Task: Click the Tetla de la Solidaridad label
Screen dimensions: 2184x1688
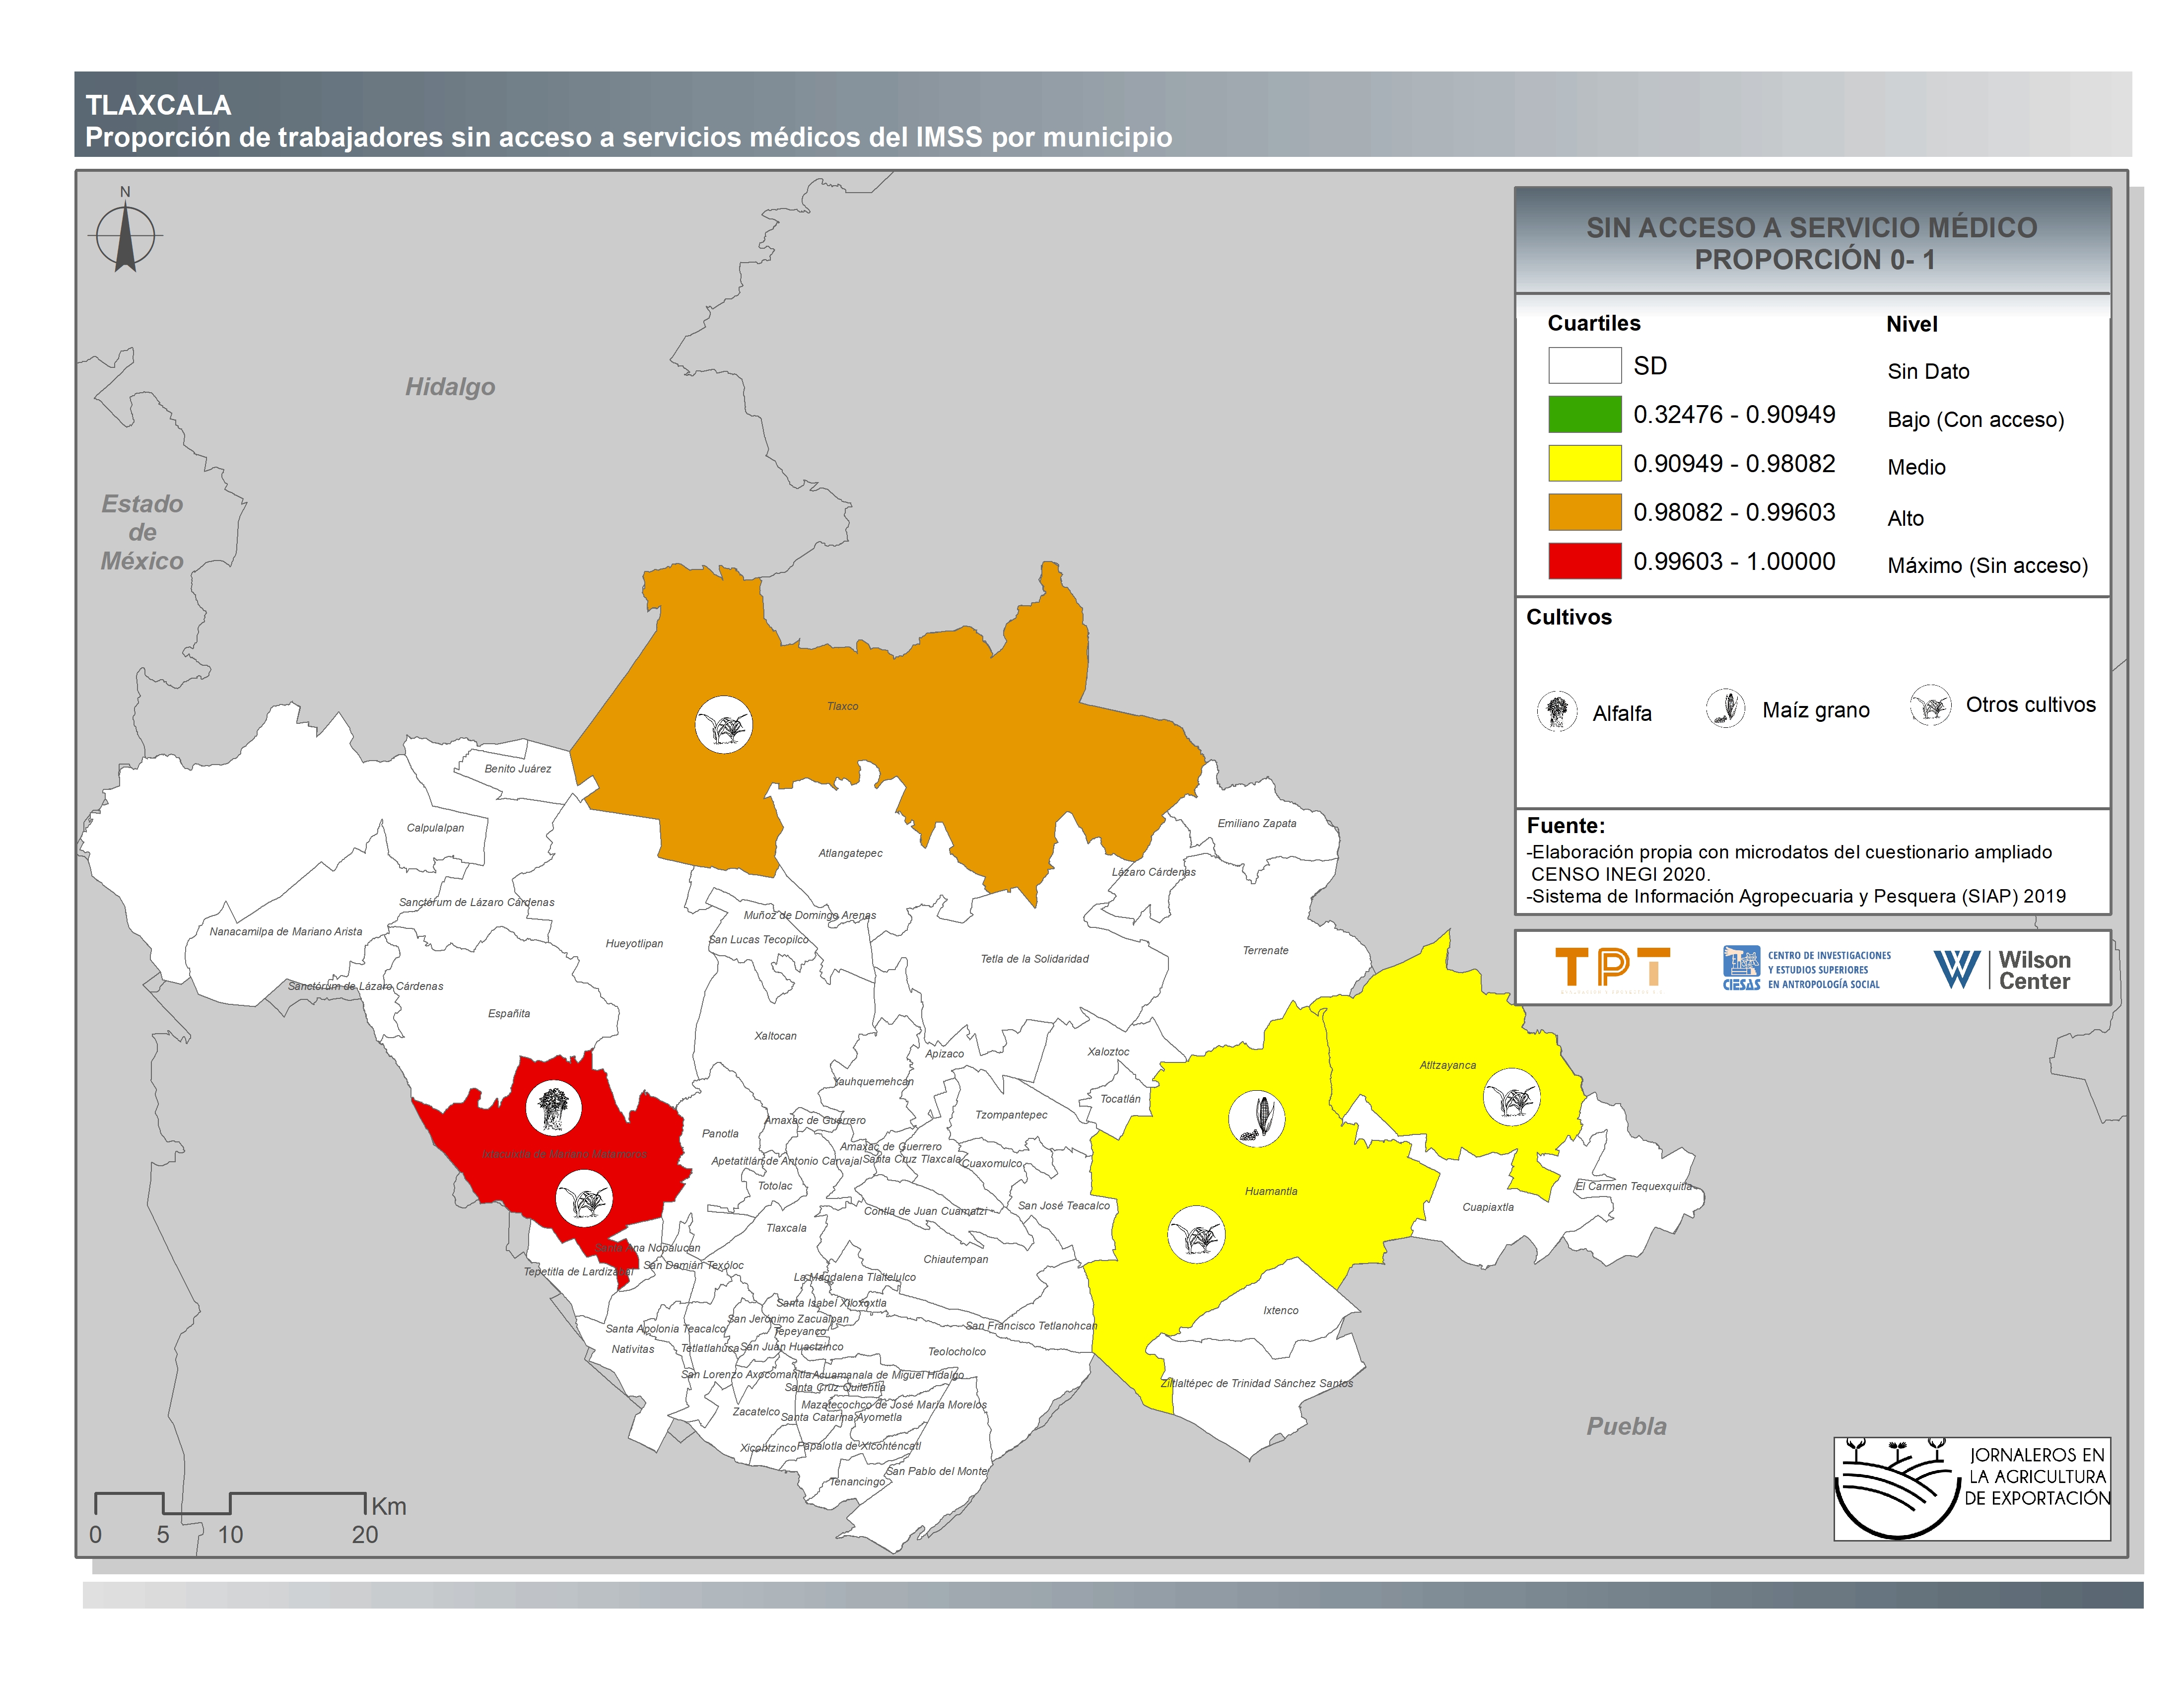Action: click(1034, 959)
